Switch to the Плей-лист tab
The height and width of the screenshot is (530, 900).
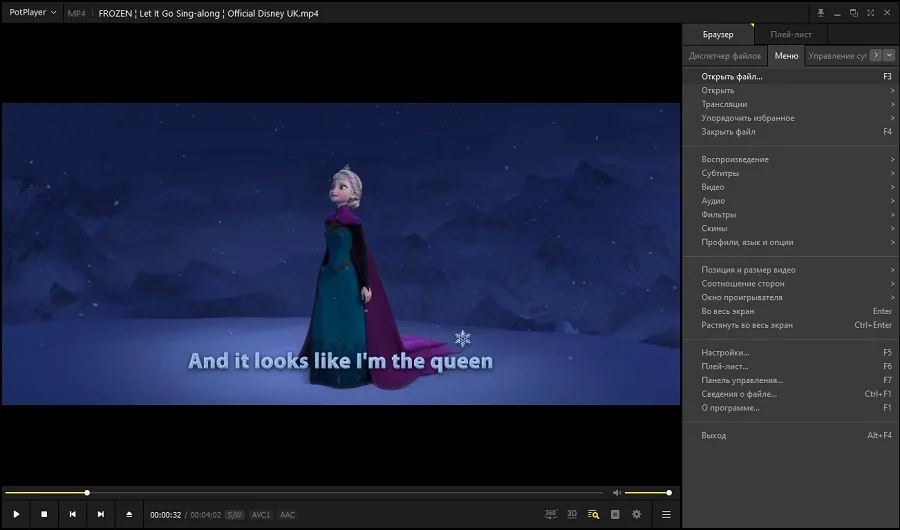tap(791, 34)
